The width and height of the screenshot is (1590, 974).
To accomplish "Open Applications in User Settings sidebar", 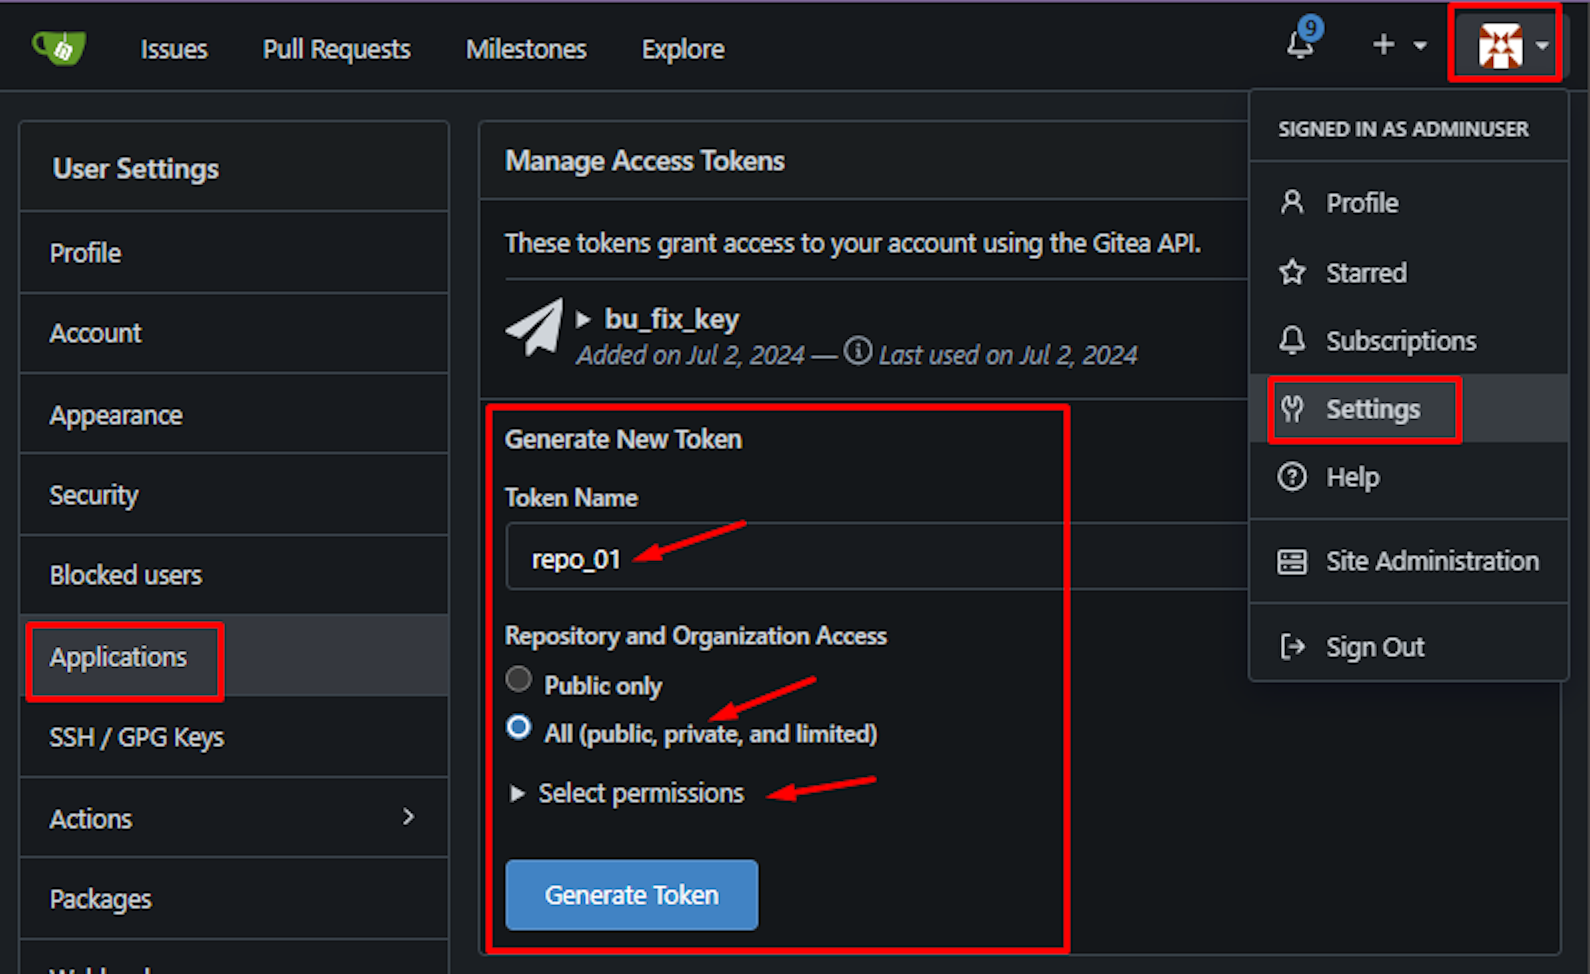I will (x=118, y=657).
